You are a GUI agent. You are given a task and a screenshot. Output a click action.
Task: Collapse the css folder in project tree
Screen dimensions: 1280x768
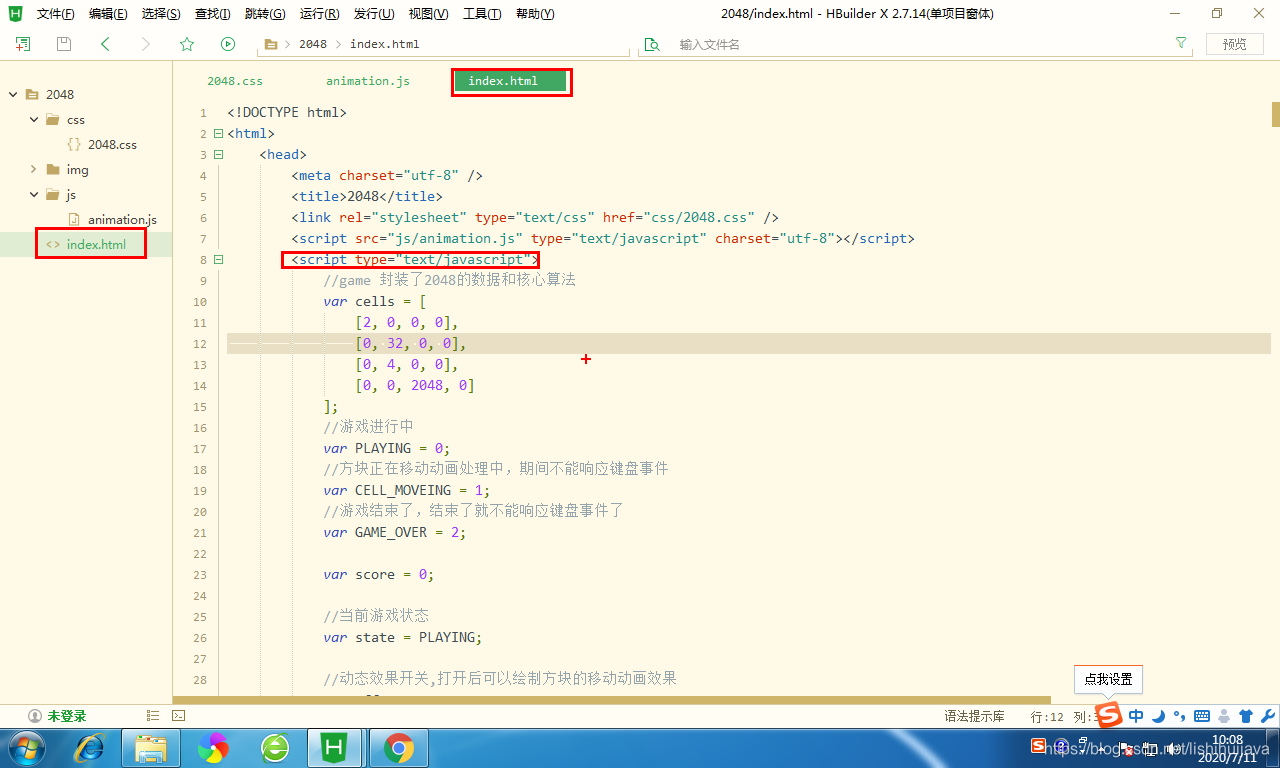[34, 119]
